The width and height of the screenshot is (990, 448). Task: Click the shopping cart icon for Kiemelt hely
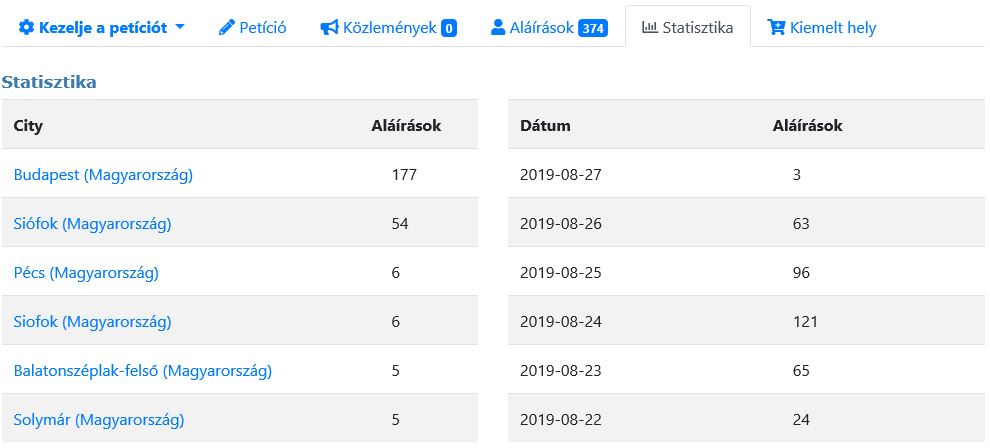pos(776,28)
